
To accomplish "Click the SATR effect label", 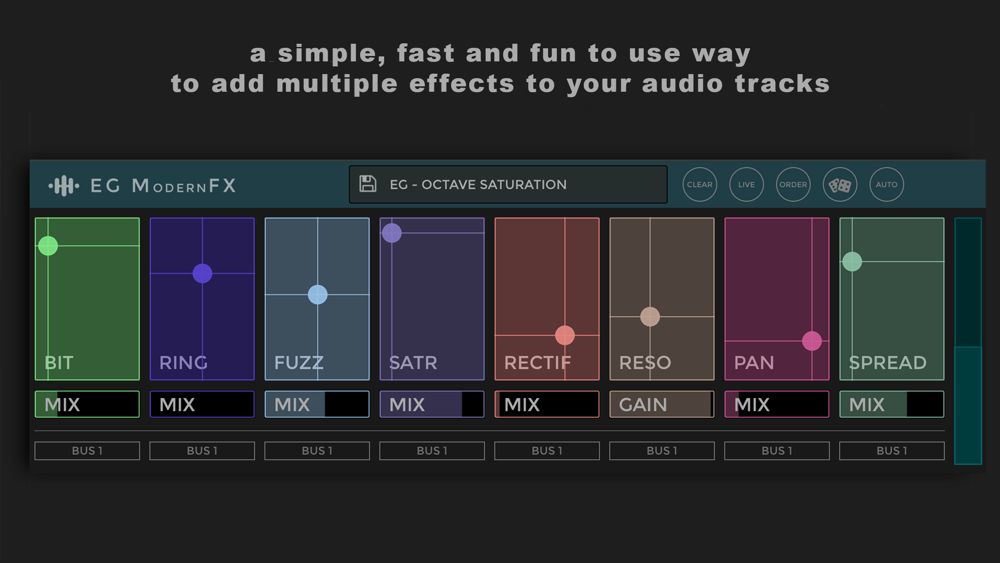I will [x=413, y=363].
